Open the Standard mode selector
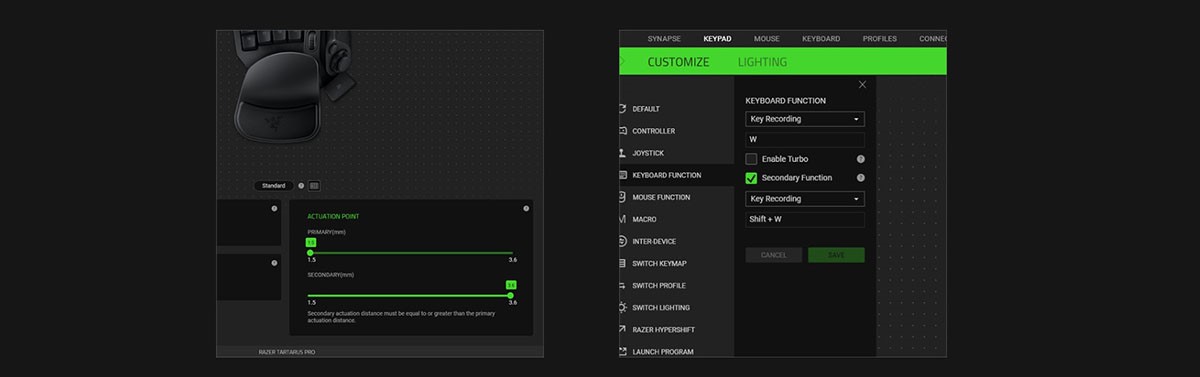The width and height of the screenshot is (1200, 377). click(x=274, y=185)
